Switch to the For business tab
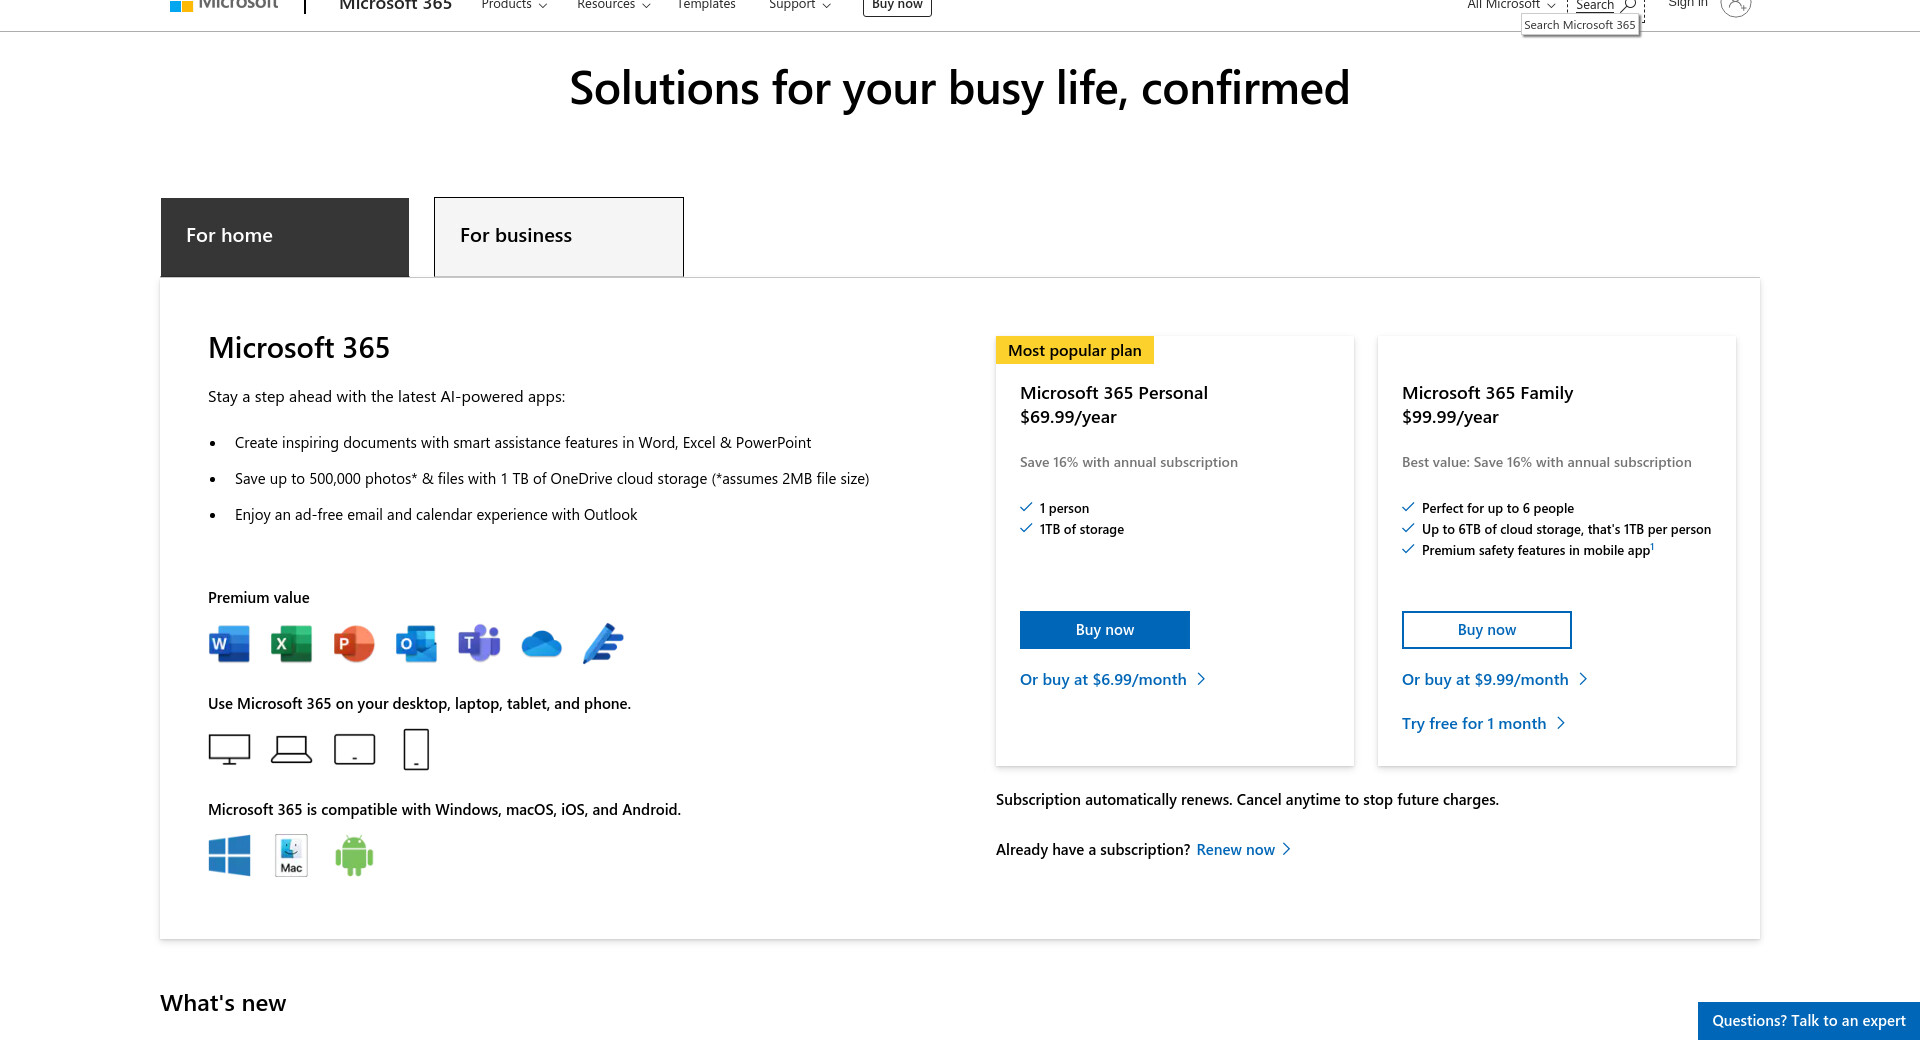1920x1040 pixels. click(559, 236)
